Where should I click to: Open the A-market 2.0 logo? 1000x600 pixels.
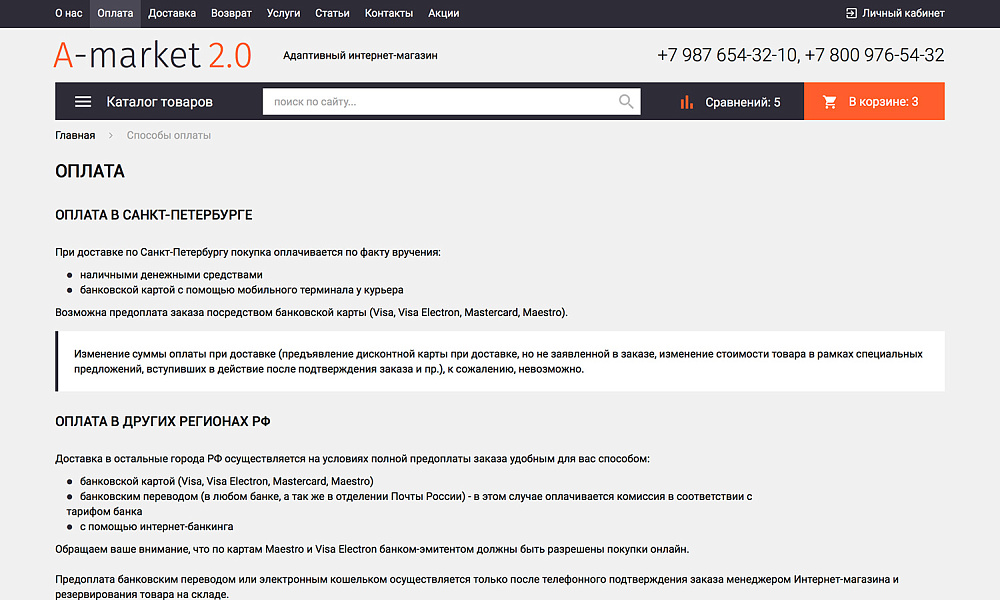point(152,55)
